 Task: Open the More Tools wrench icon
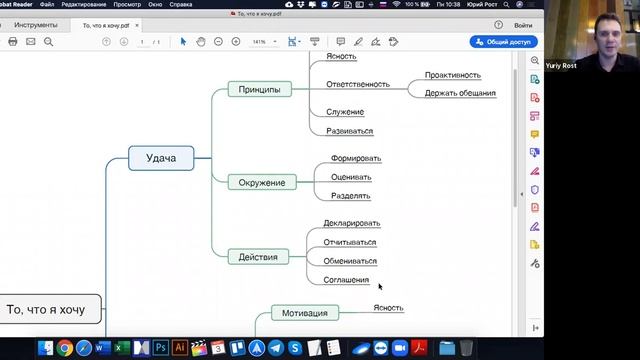coord(535,263)
